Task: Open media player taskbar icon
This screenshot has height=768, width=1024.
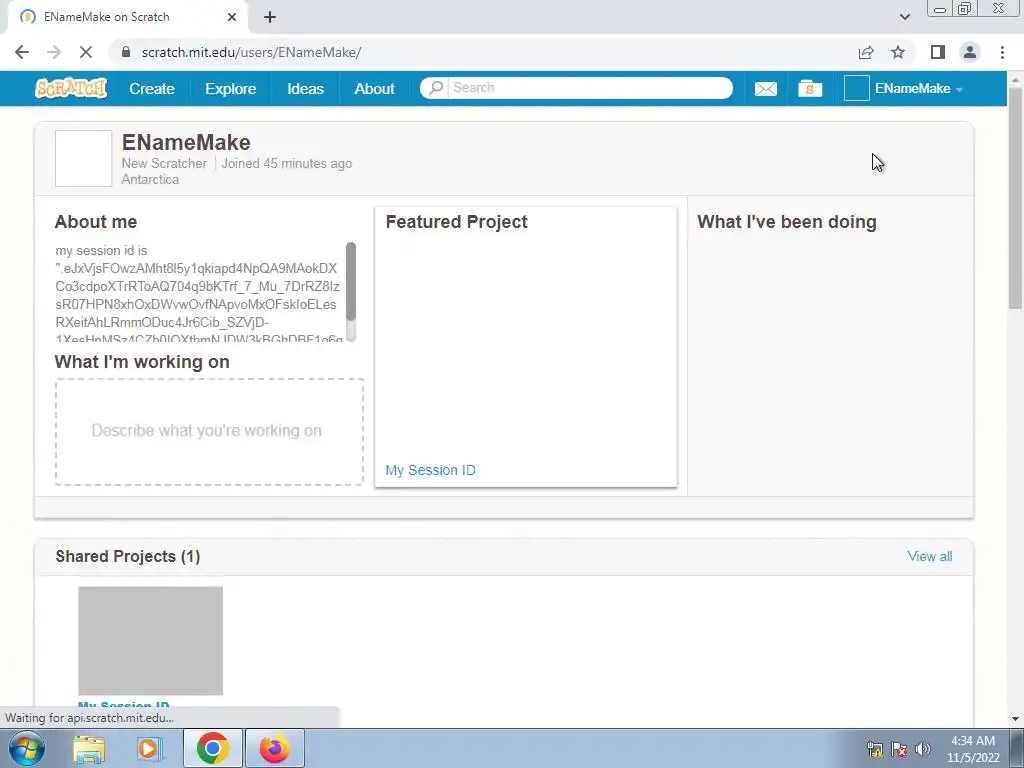Action: click(x=149, y=749)
